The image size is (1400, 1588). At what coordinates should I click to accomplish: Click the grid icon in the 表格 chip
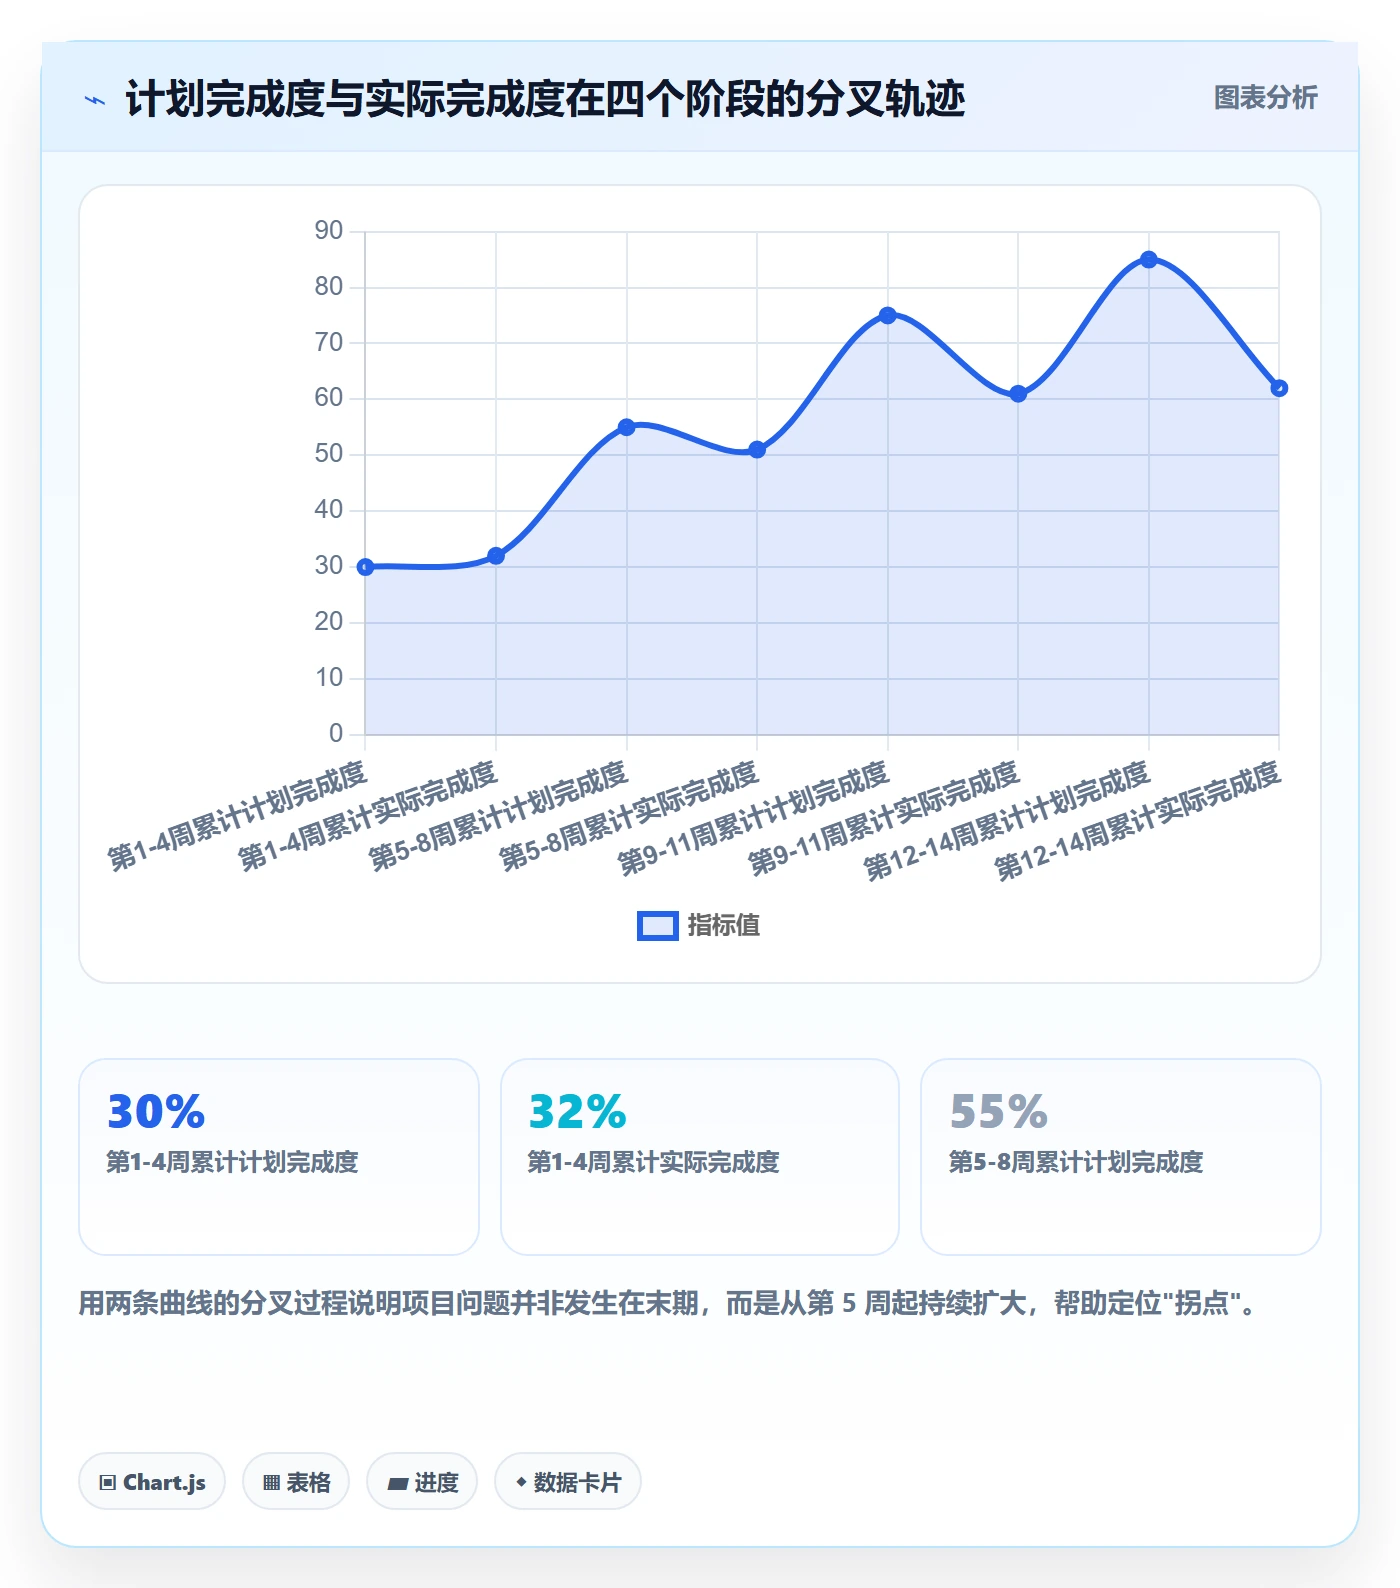pyautogui.click(x=271, y=1483)
